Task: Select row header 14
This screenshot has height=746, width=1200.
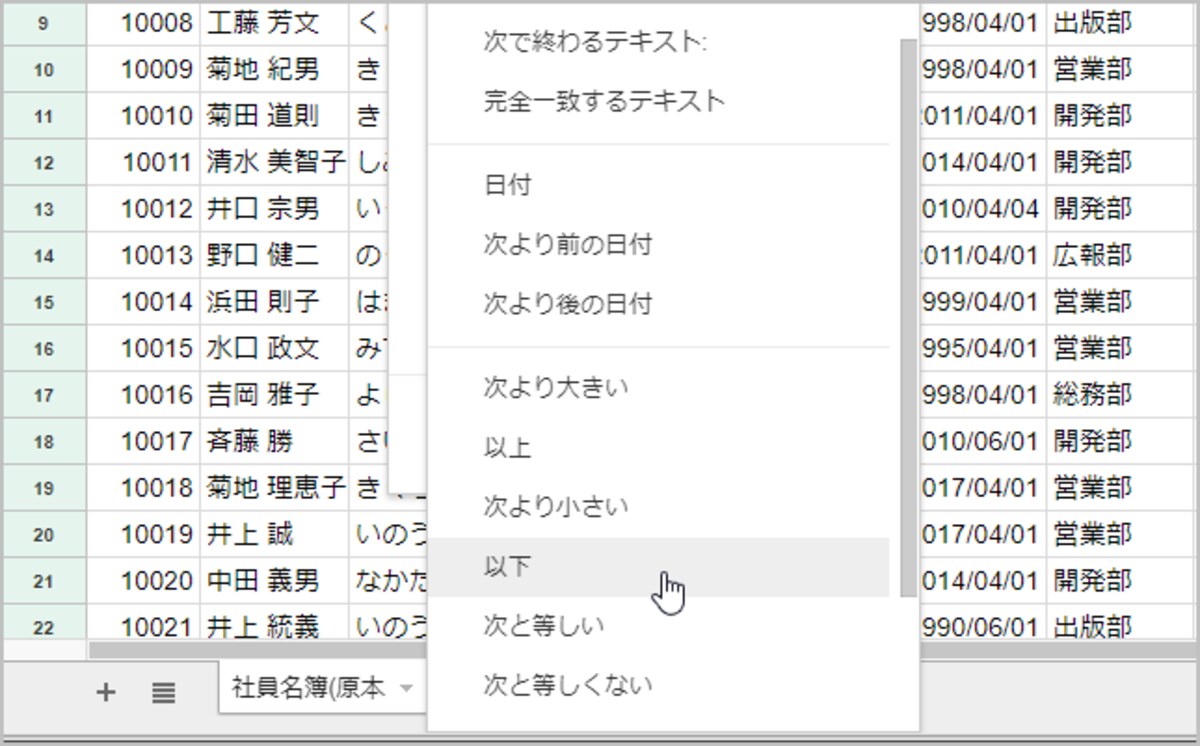Action: pos(44,255)
